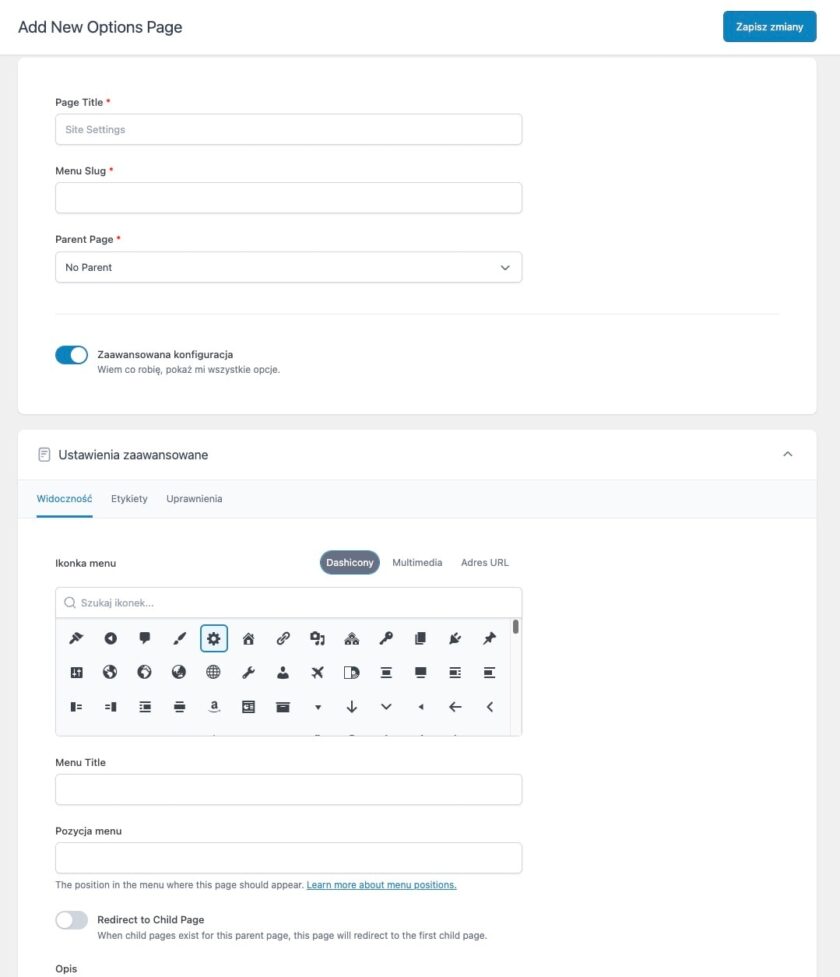Viewport: 840px width, 977px height.
Task: Select the Amazon logo dashicon
Action: 214,706
